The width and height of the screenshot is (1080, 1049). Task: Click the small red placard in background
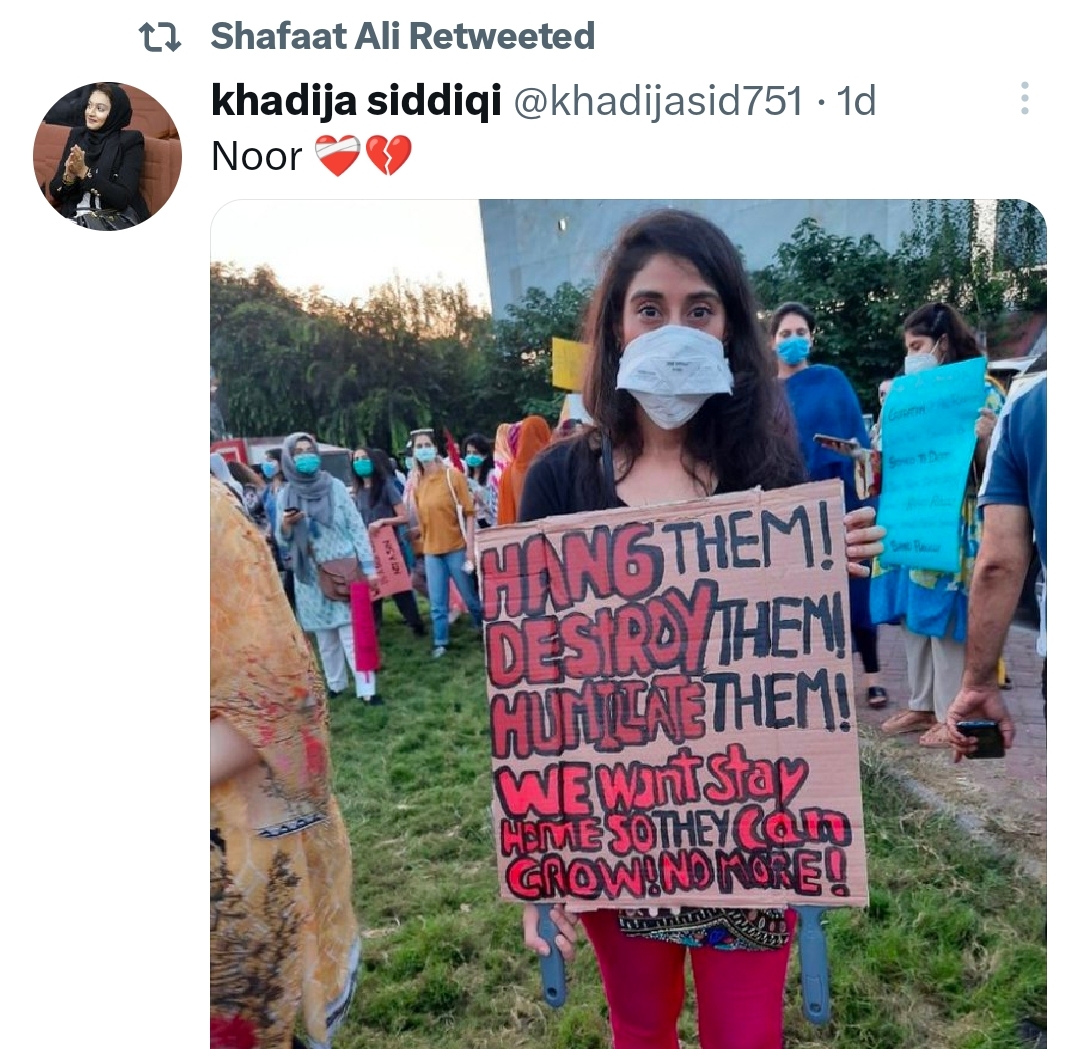(x=391, y=562)
